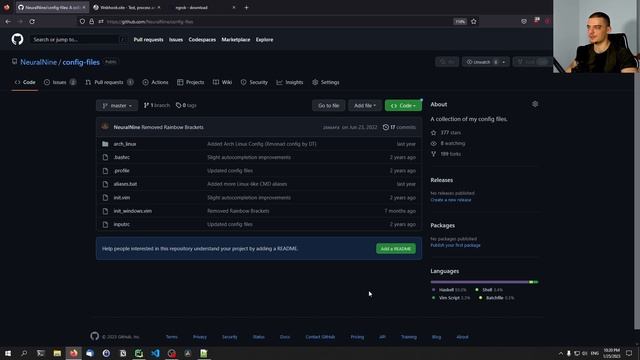The width and height of the screenshot is (640, 360).
Task: Switch to the Actions tab
Action: (155, 82)
